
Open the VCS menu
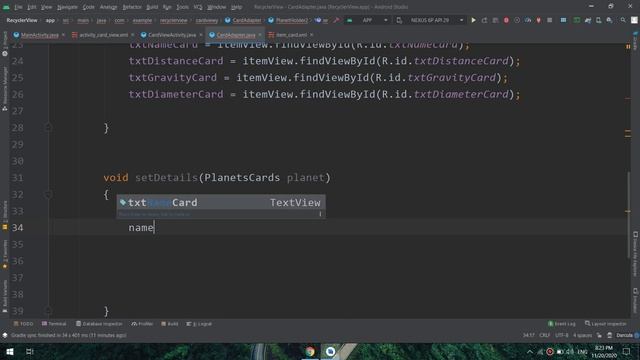click(198, 7)
